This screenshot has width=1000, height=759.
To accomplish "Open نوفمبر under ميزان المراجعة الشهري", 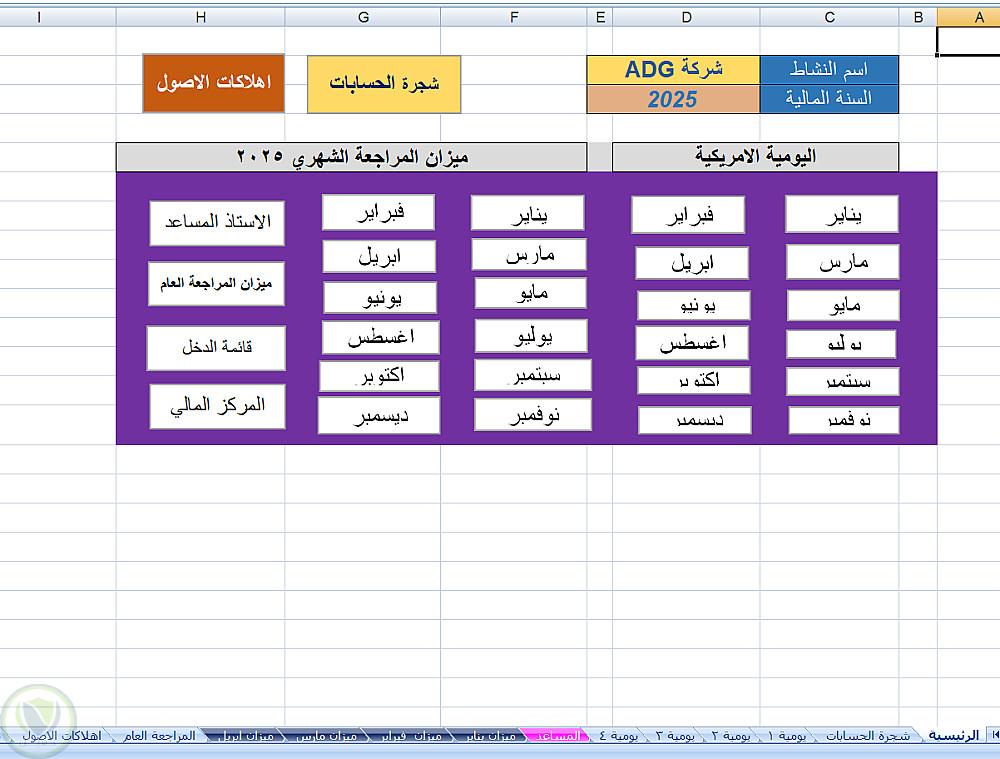I will click(x=533, y=415).
